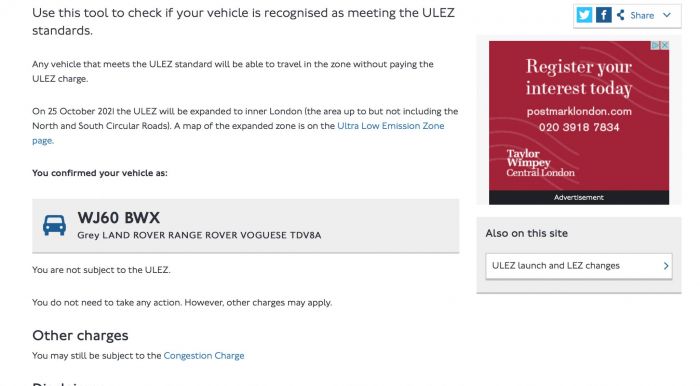Click the Also on this site heading

click(526, 233)
